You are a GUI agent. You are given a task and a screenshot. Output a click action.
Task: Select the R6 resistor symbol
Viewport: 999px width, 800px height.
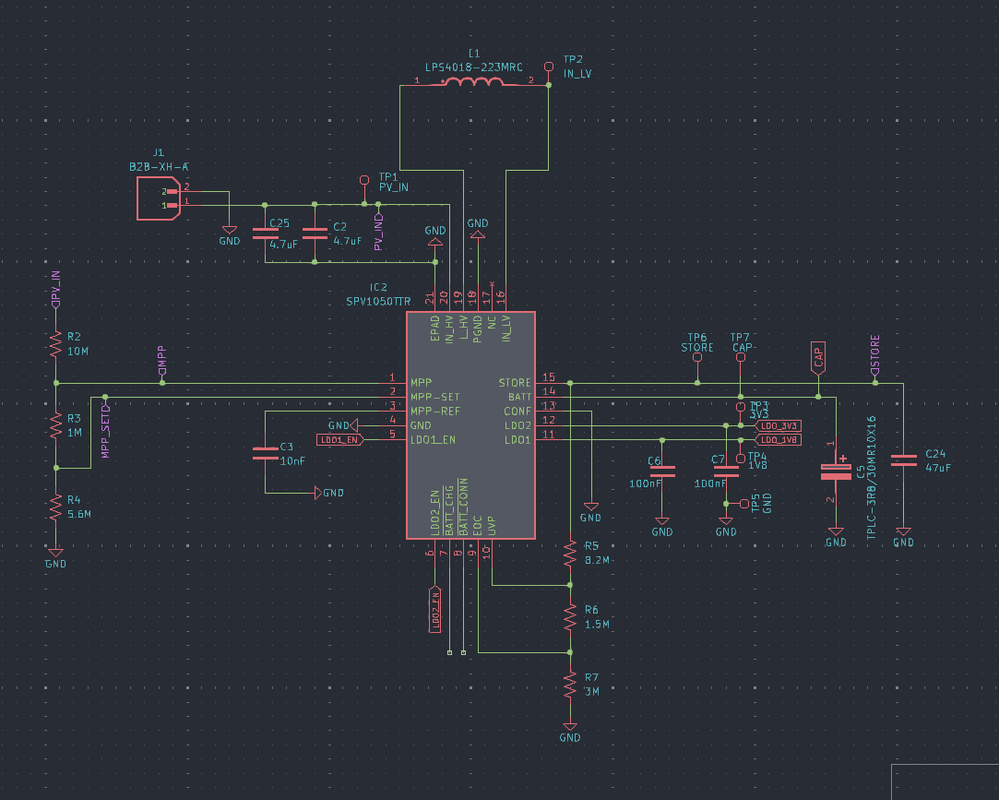click(x=570, y=617)
